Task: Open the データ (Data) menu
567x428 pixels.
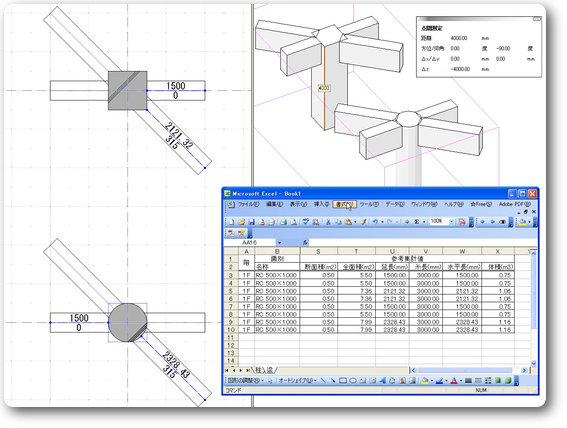Action: point(395,204)
